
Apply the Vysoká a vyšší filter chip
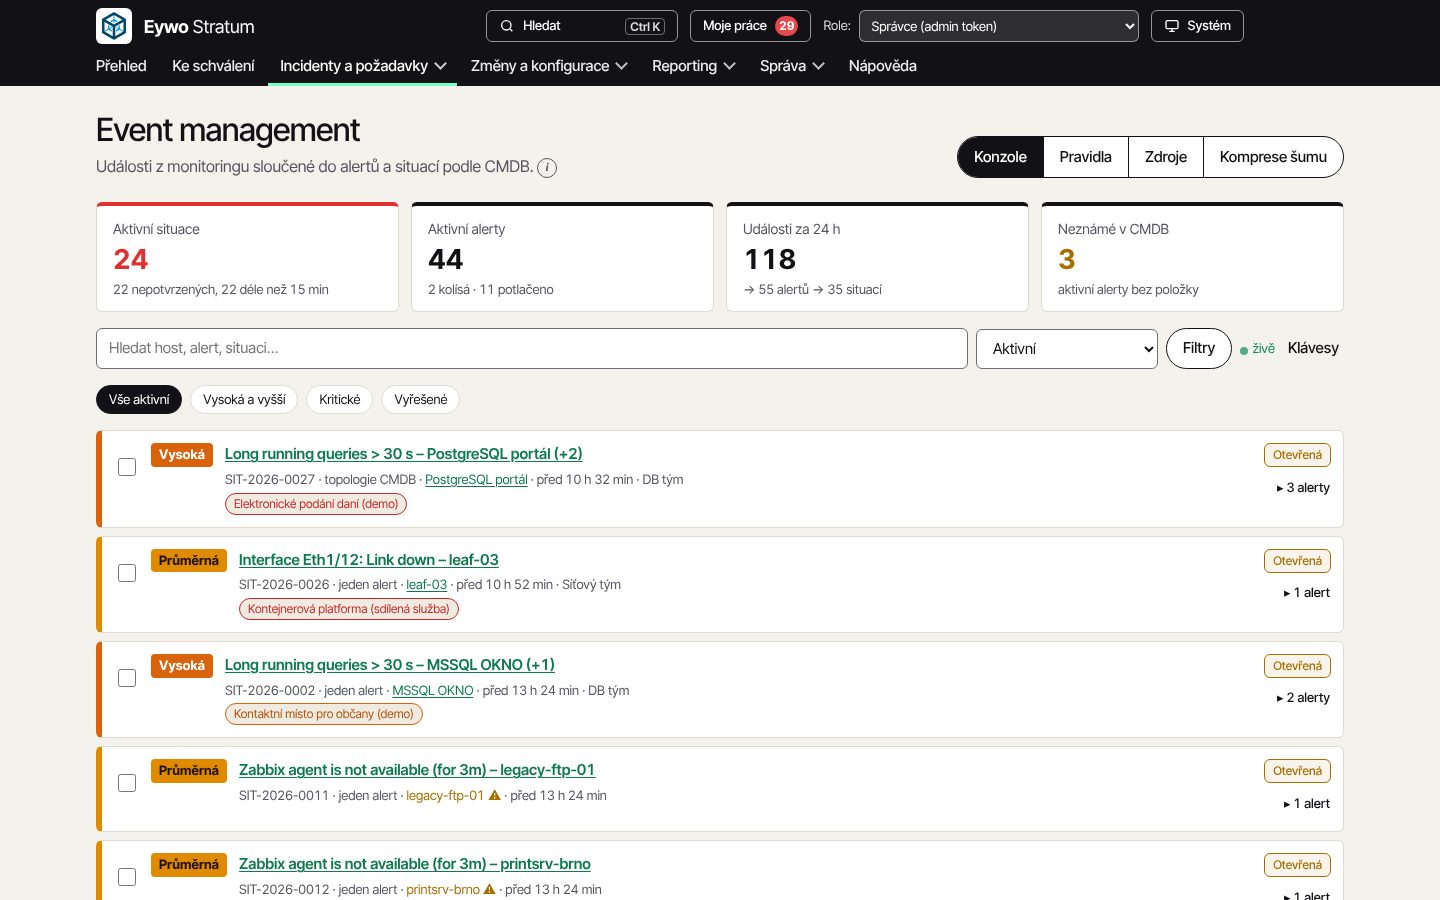(244, 400)
